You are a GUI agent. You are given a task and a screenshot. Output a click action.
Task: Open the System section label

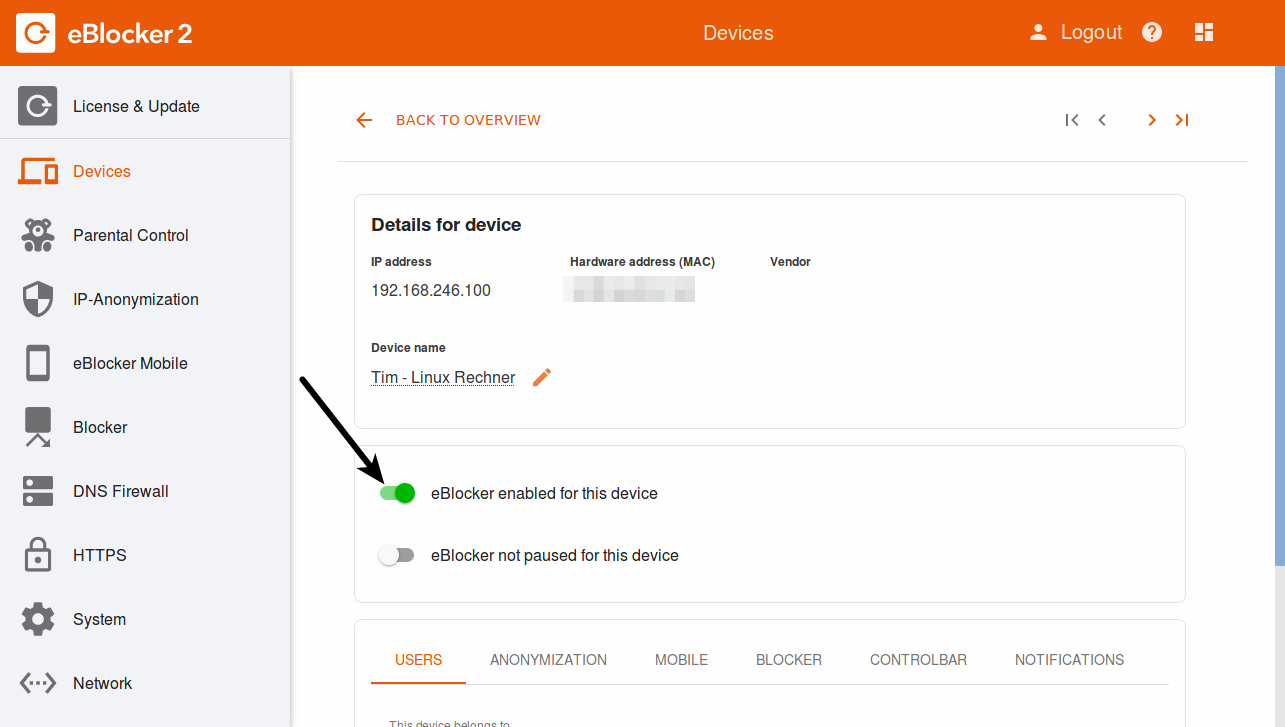99,619
